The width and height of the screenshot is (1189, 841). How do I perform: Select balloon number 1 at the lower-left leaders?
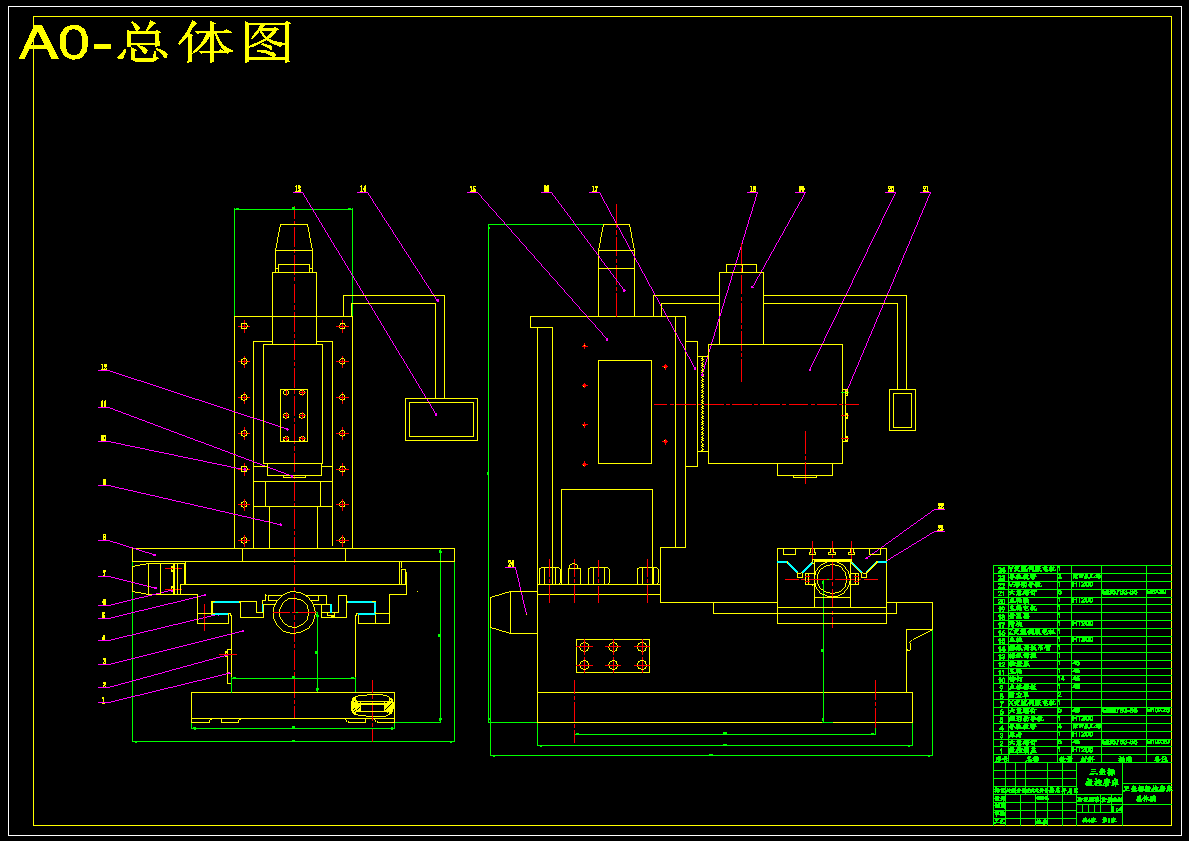pos(102,701)
